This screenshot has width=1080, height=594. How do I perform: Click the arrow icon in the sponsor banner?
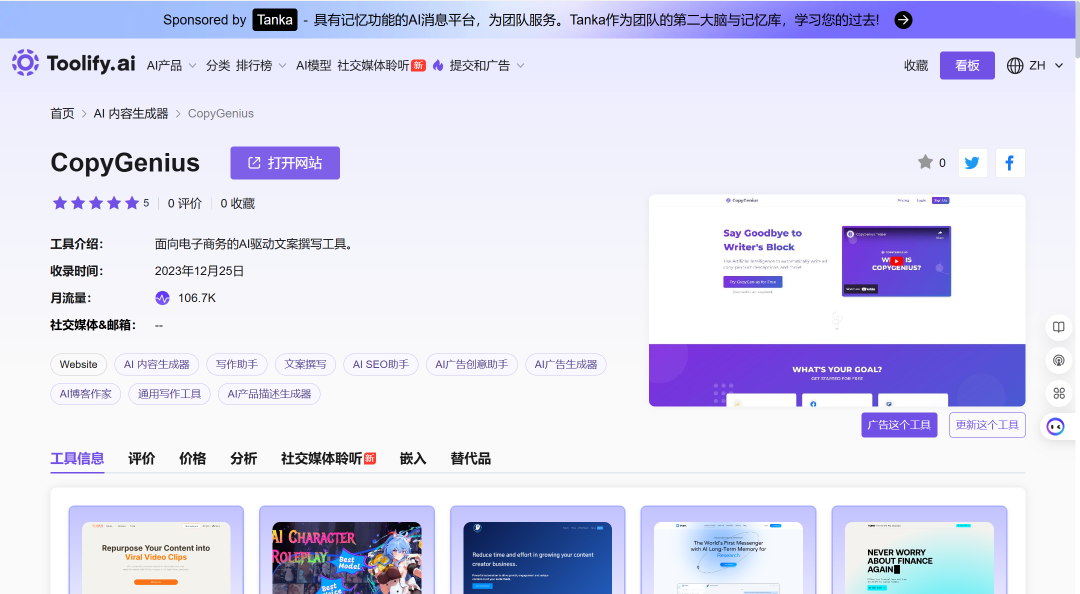[903, 20]
